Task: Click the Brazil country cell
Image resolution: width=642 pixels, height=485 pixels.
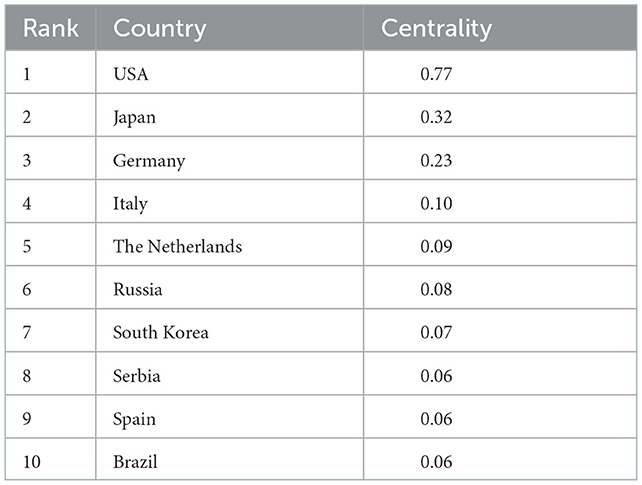Action: pos(135,462)
